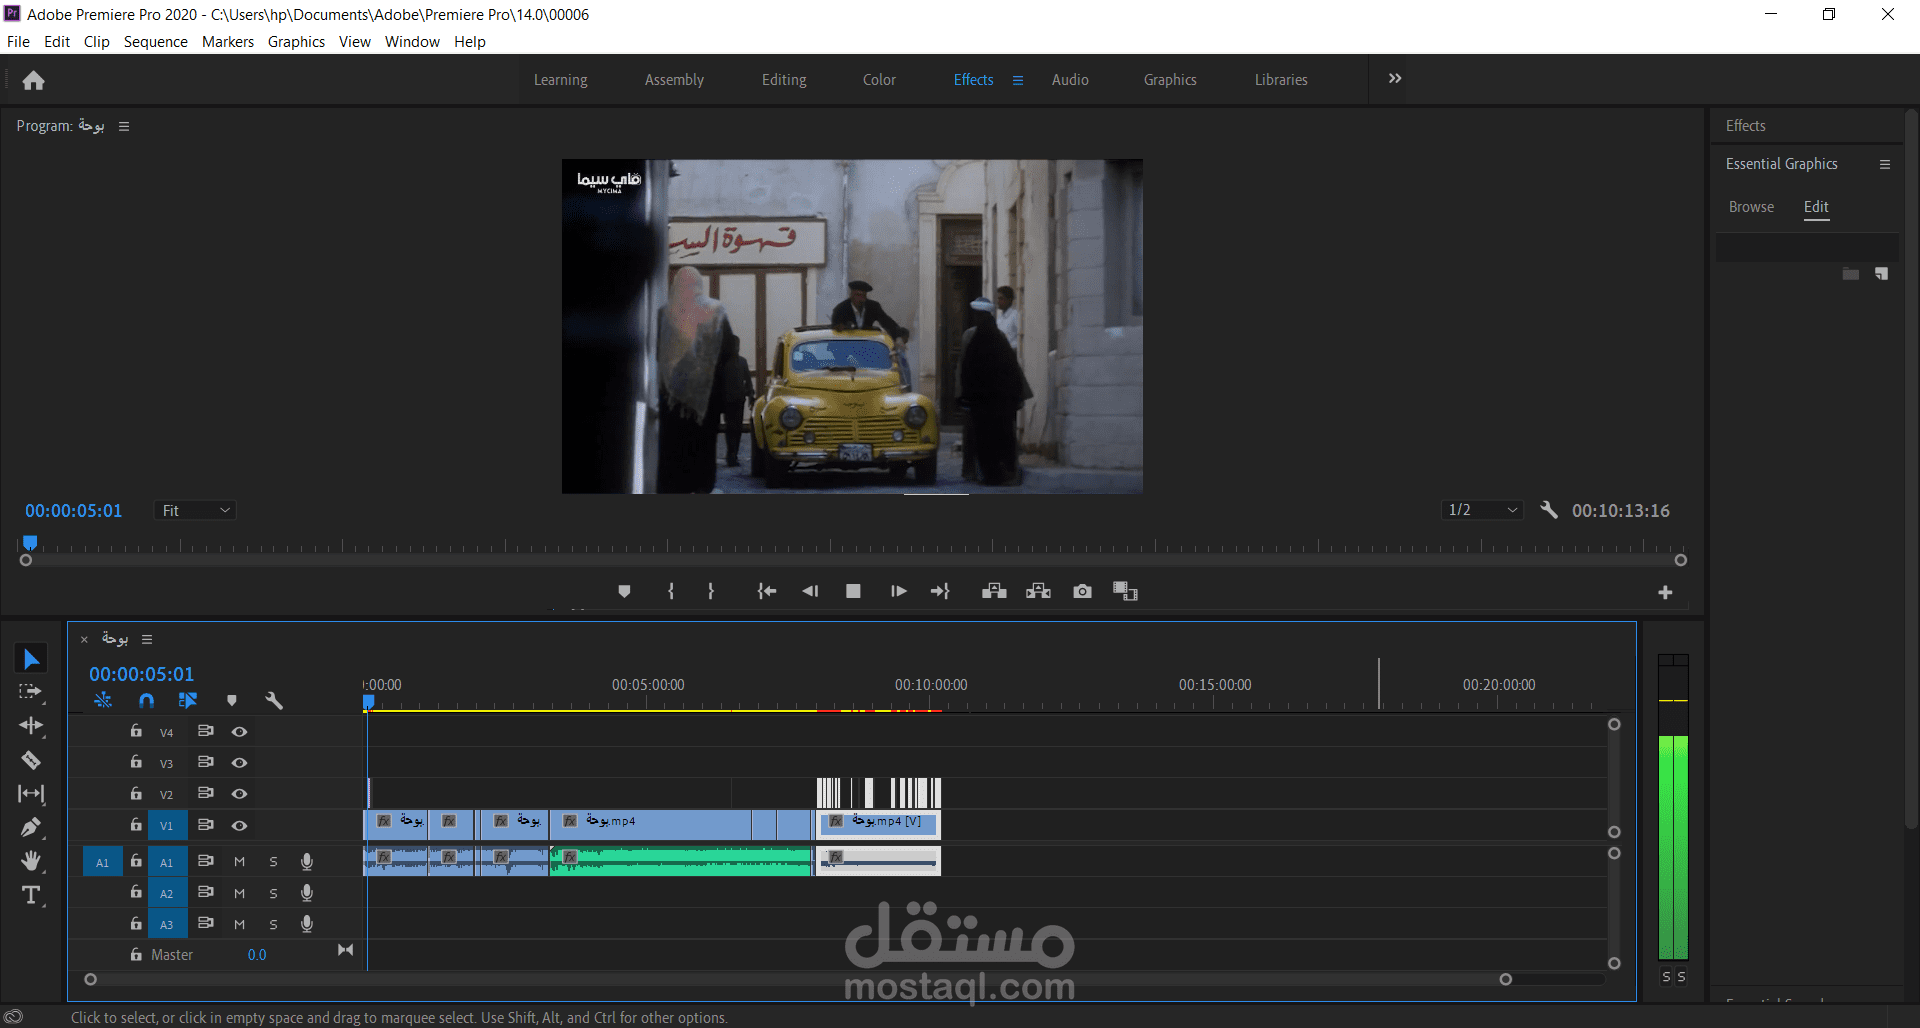Toggle Linked Selection in timeline
1920x1028 pixels.
[x=188, y=701]
